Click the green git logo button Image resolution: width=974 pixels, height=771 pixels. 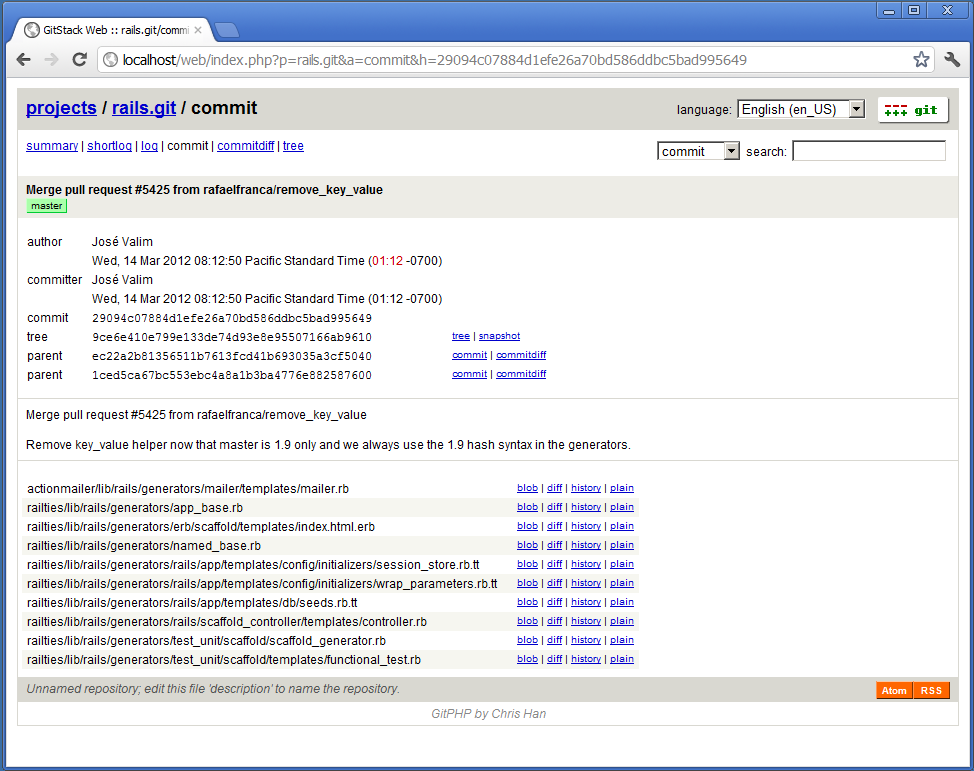click(x=911, y=110)
